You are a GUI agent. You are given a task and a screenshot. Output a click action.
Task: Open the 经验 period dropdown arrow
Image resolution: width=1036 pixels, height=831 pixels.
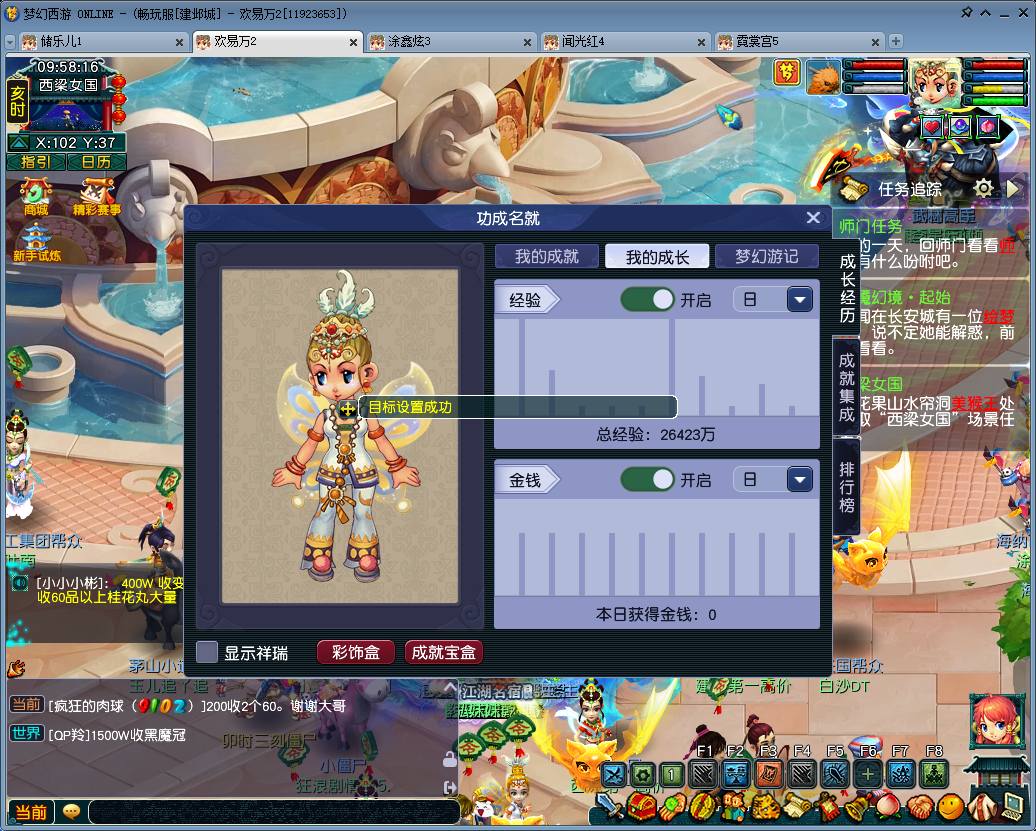pos(799,300)
